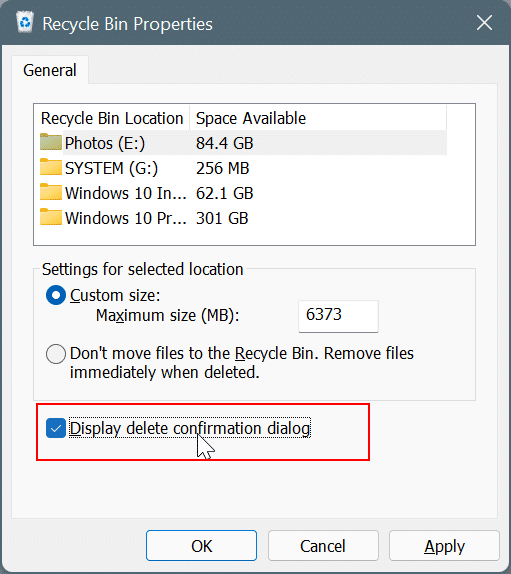
Task: Choose Don't move files to the Recycle Bin
Action: 56,354
